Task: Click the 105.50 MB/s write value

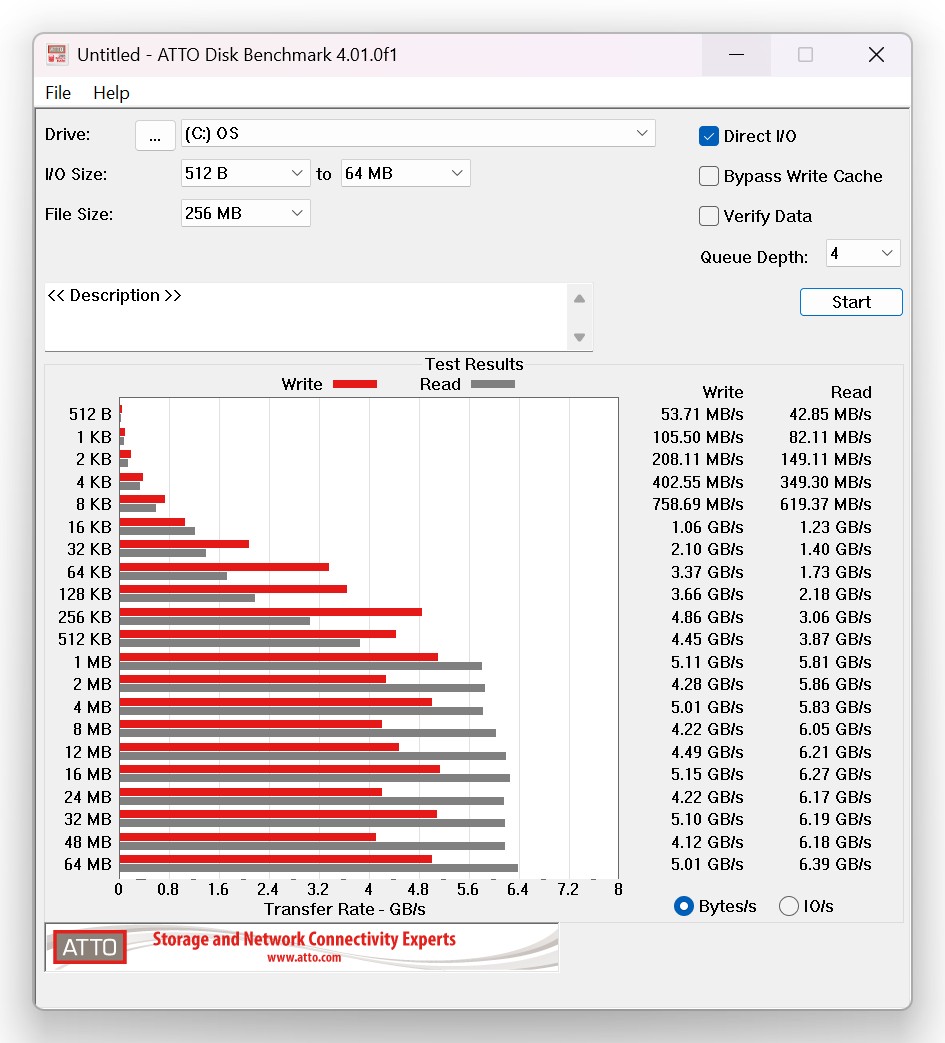Action: click(698, 437)
